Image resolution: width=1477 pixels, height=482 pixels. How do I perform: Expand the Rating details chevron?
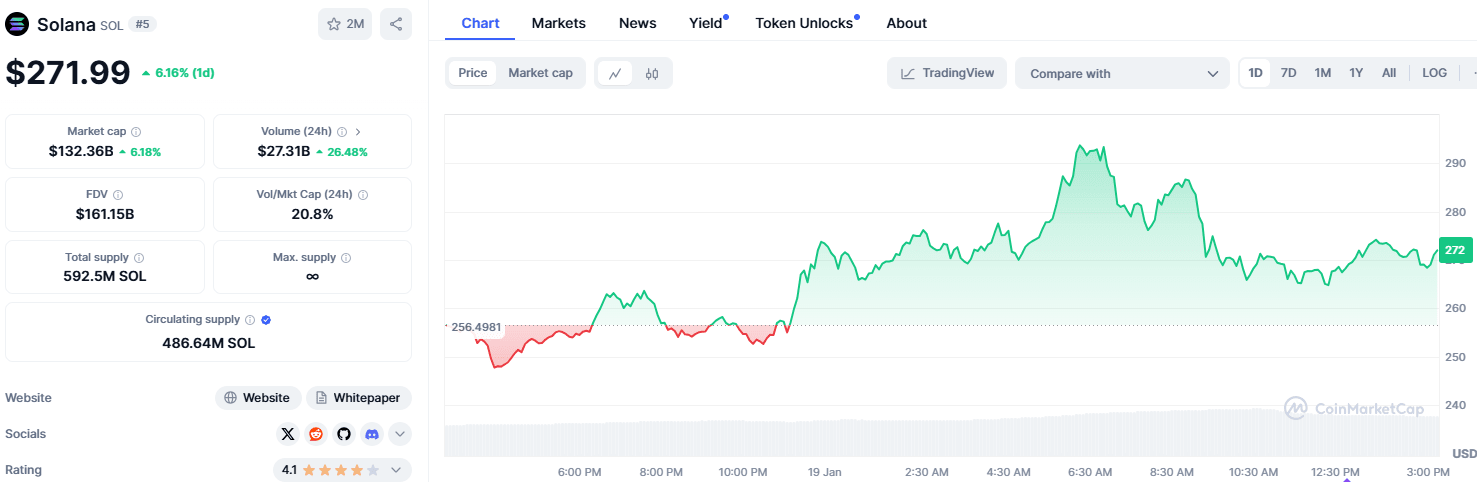click(x=396, y=469)
